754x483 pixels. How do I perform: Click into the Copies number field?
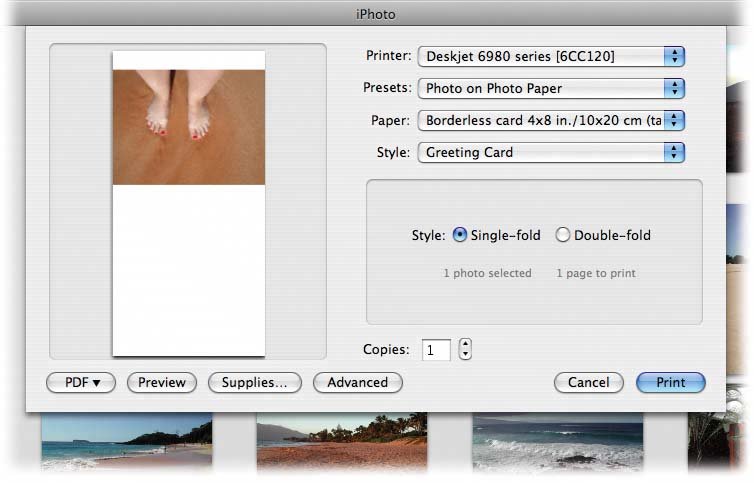click(x=436, y=350)
